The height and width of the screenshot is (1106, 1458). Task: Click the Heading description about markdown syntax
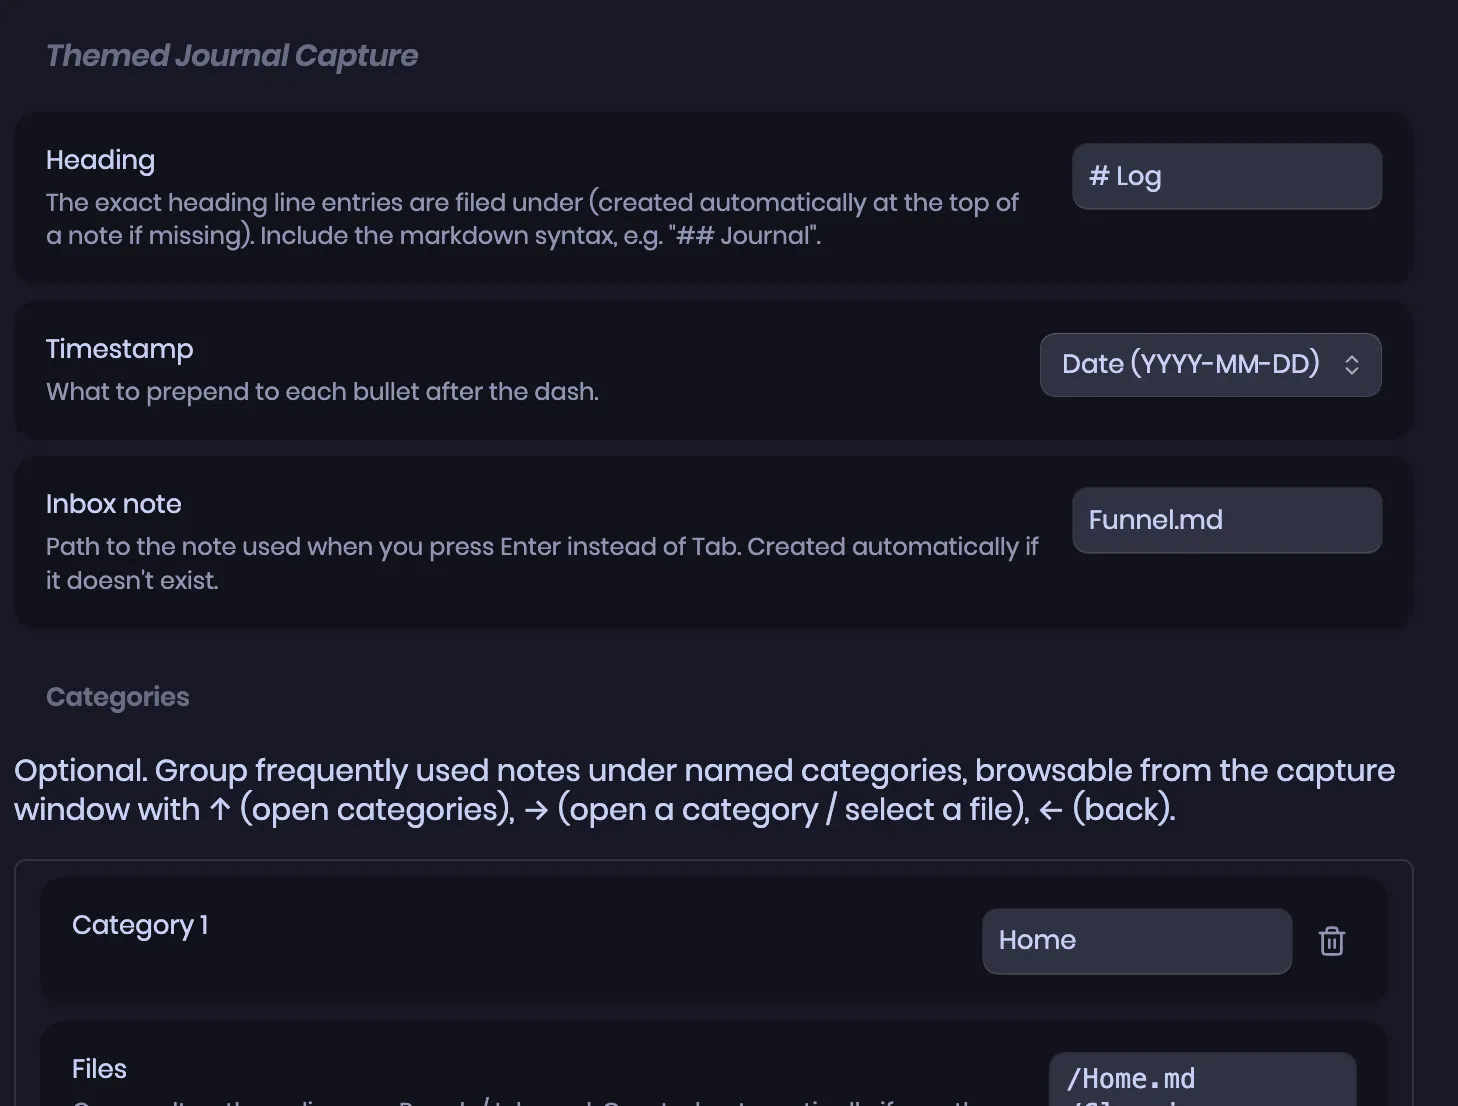532,219
